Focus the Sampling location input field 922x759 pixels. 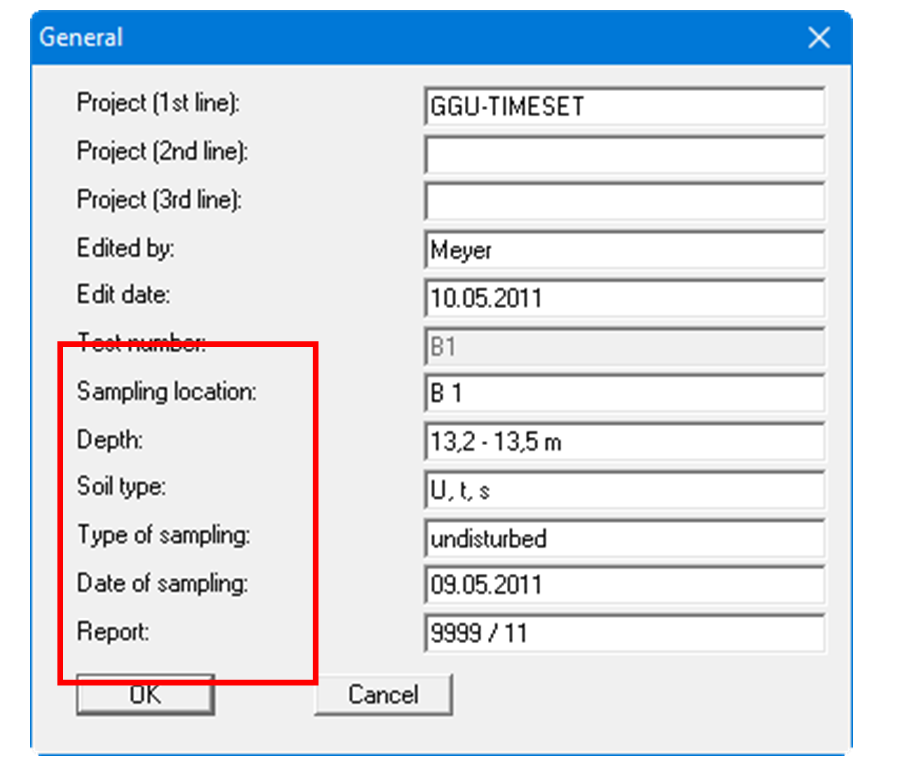624,393
